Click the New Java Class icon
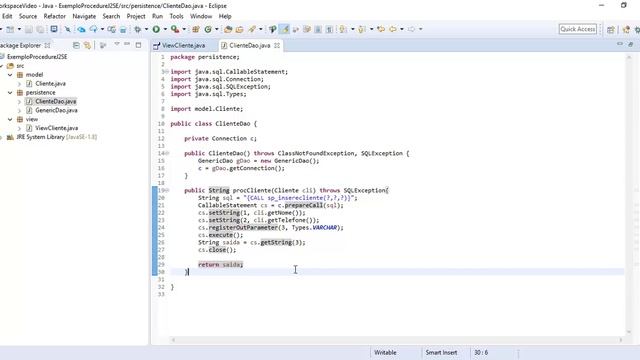 (x=208, y=29)
